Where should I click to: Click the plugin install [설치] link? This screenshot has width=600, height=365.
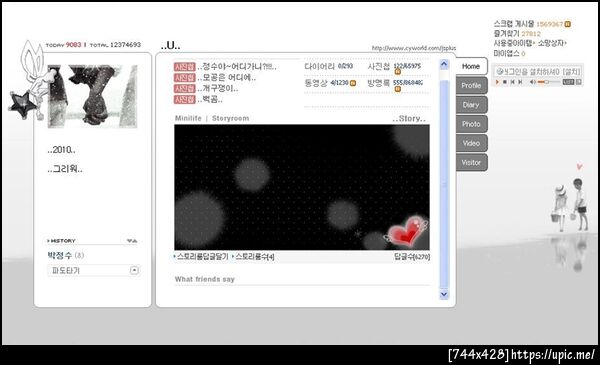[571, 72]
